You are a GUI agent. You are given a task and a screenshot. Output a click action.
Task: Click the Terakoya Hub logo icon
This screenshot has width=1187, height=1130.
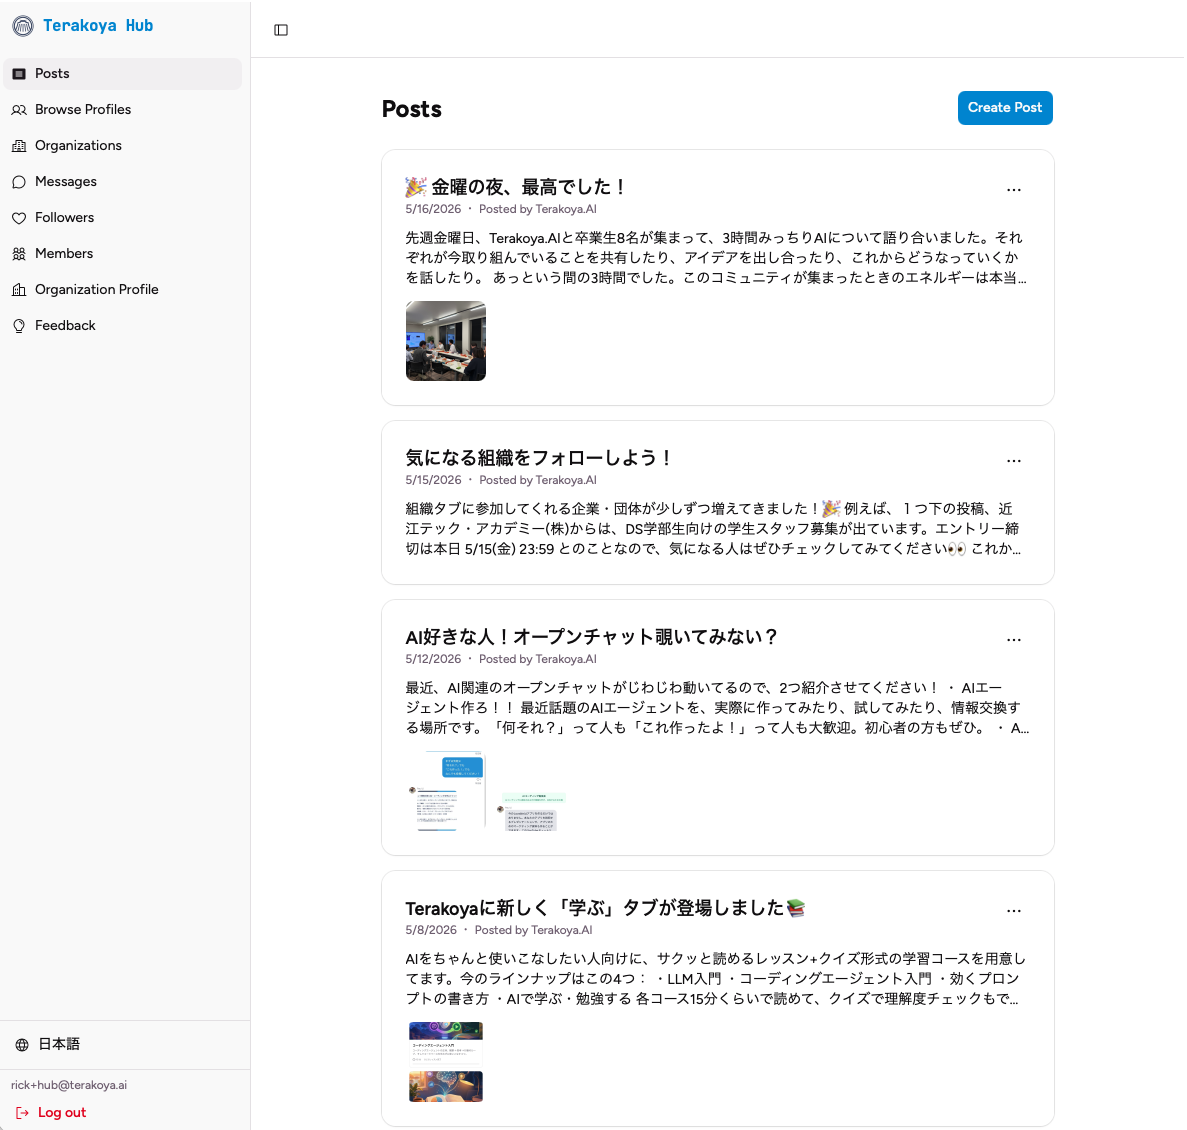[23, 26]
